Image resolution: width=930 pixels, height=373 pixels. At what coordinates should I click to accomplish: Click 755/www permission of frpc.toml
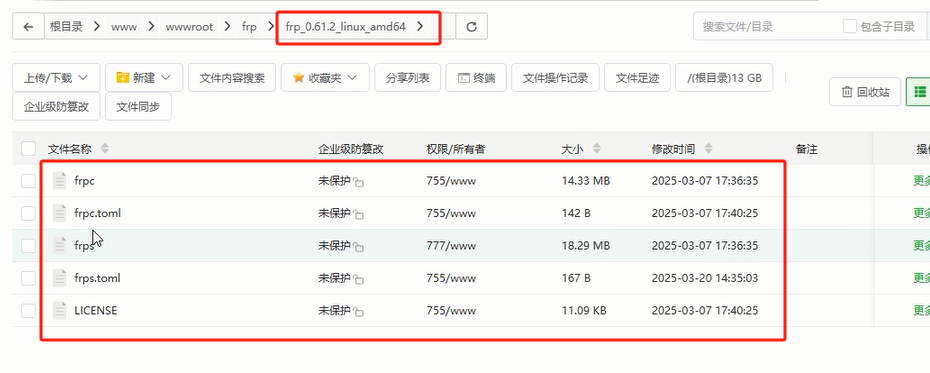pos(451,213)
